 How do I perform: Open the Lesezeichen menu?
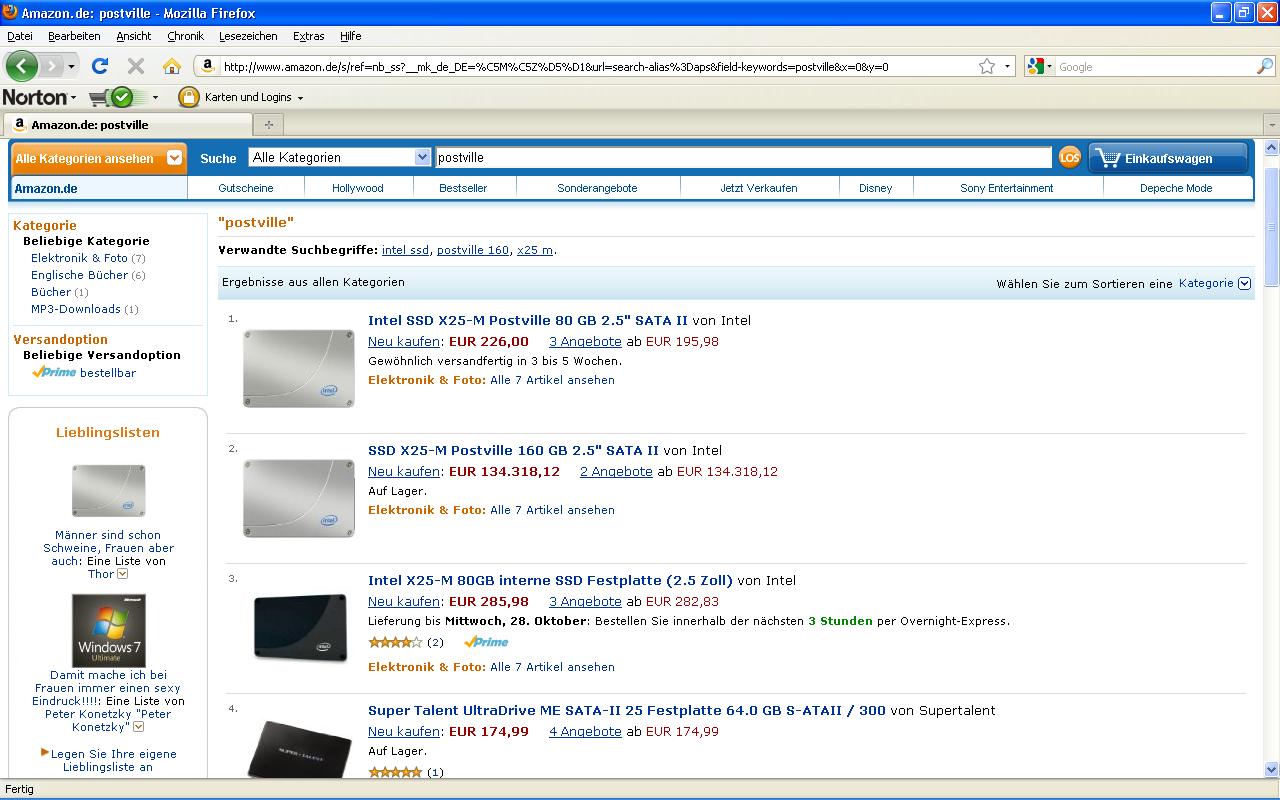point(248,36)
